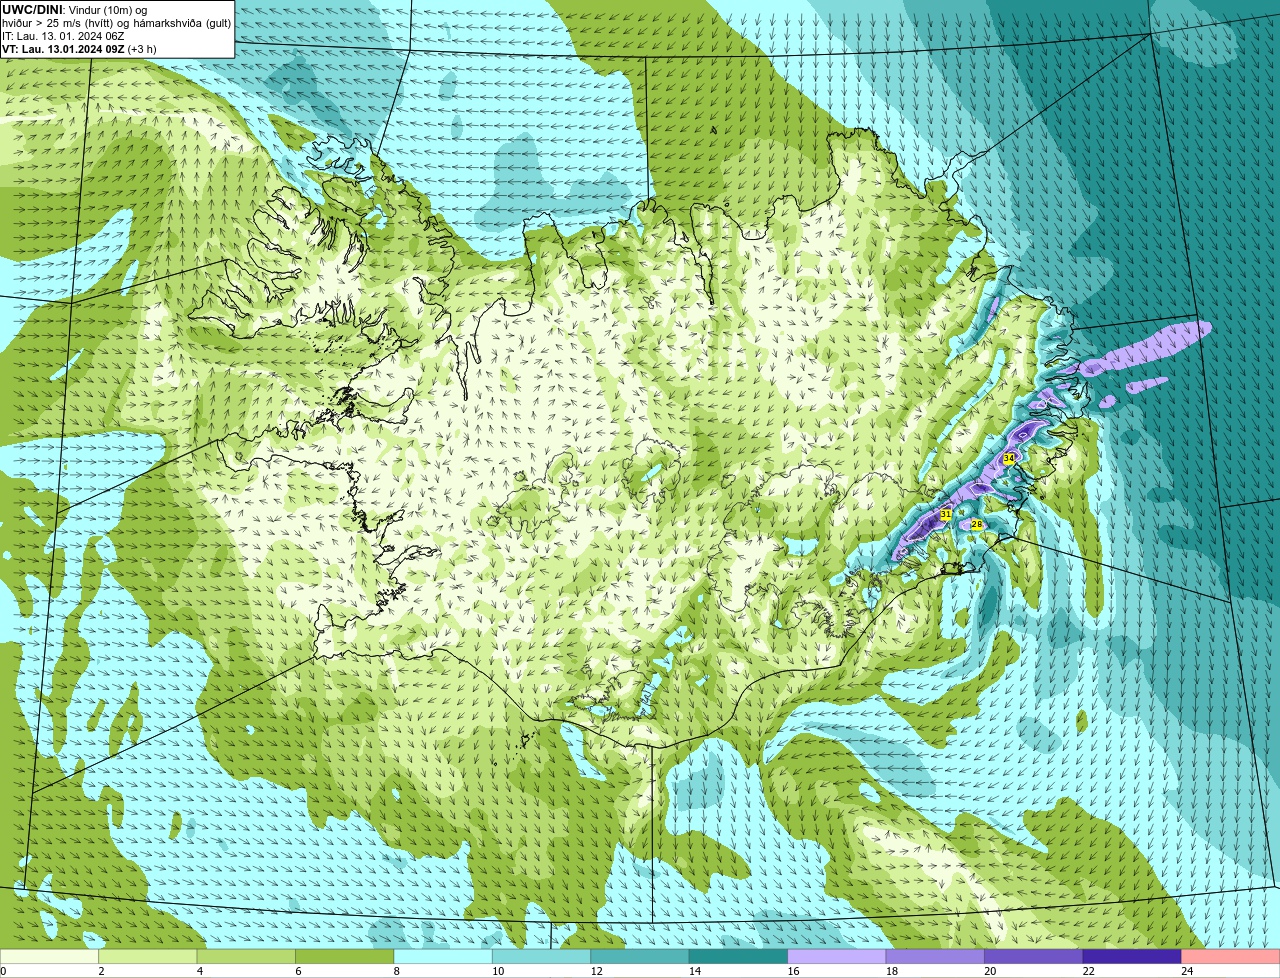This screenshot has width=1280, height=978.
Task: Click the 10–12 m/s light teal swatch
Action: [541, 956]
